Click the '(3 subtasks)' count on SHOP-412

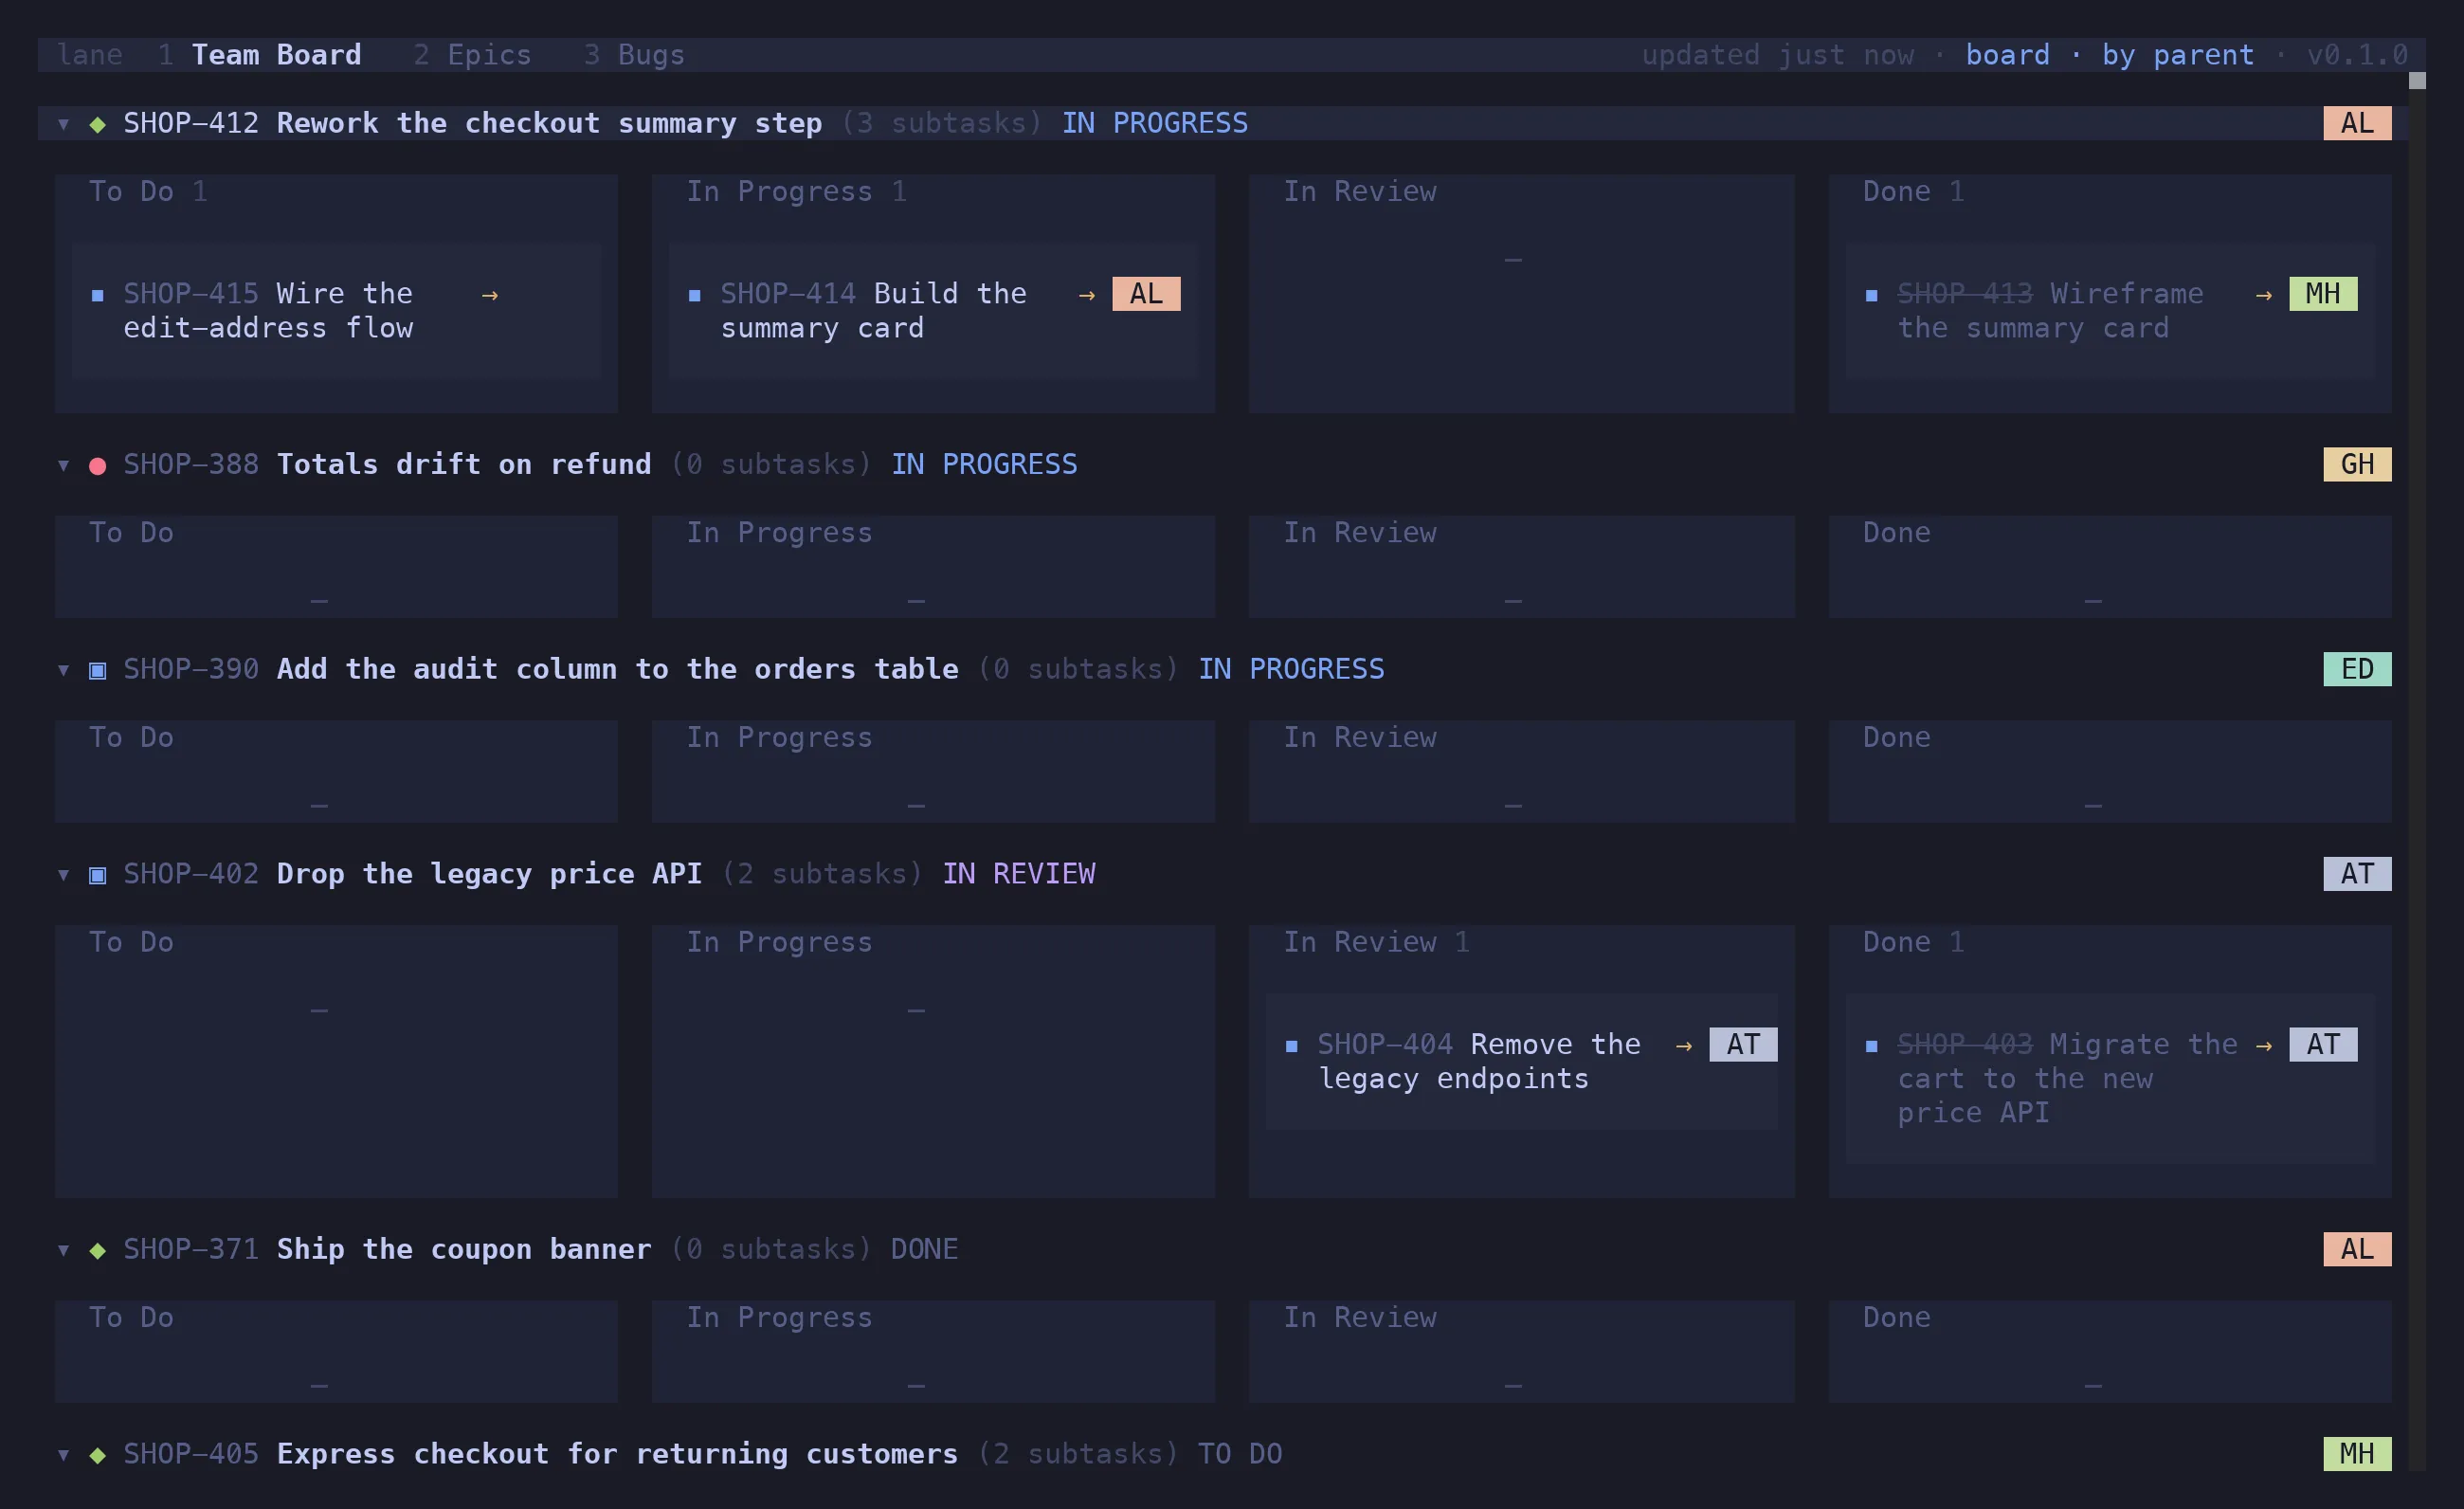coord(942,123)
